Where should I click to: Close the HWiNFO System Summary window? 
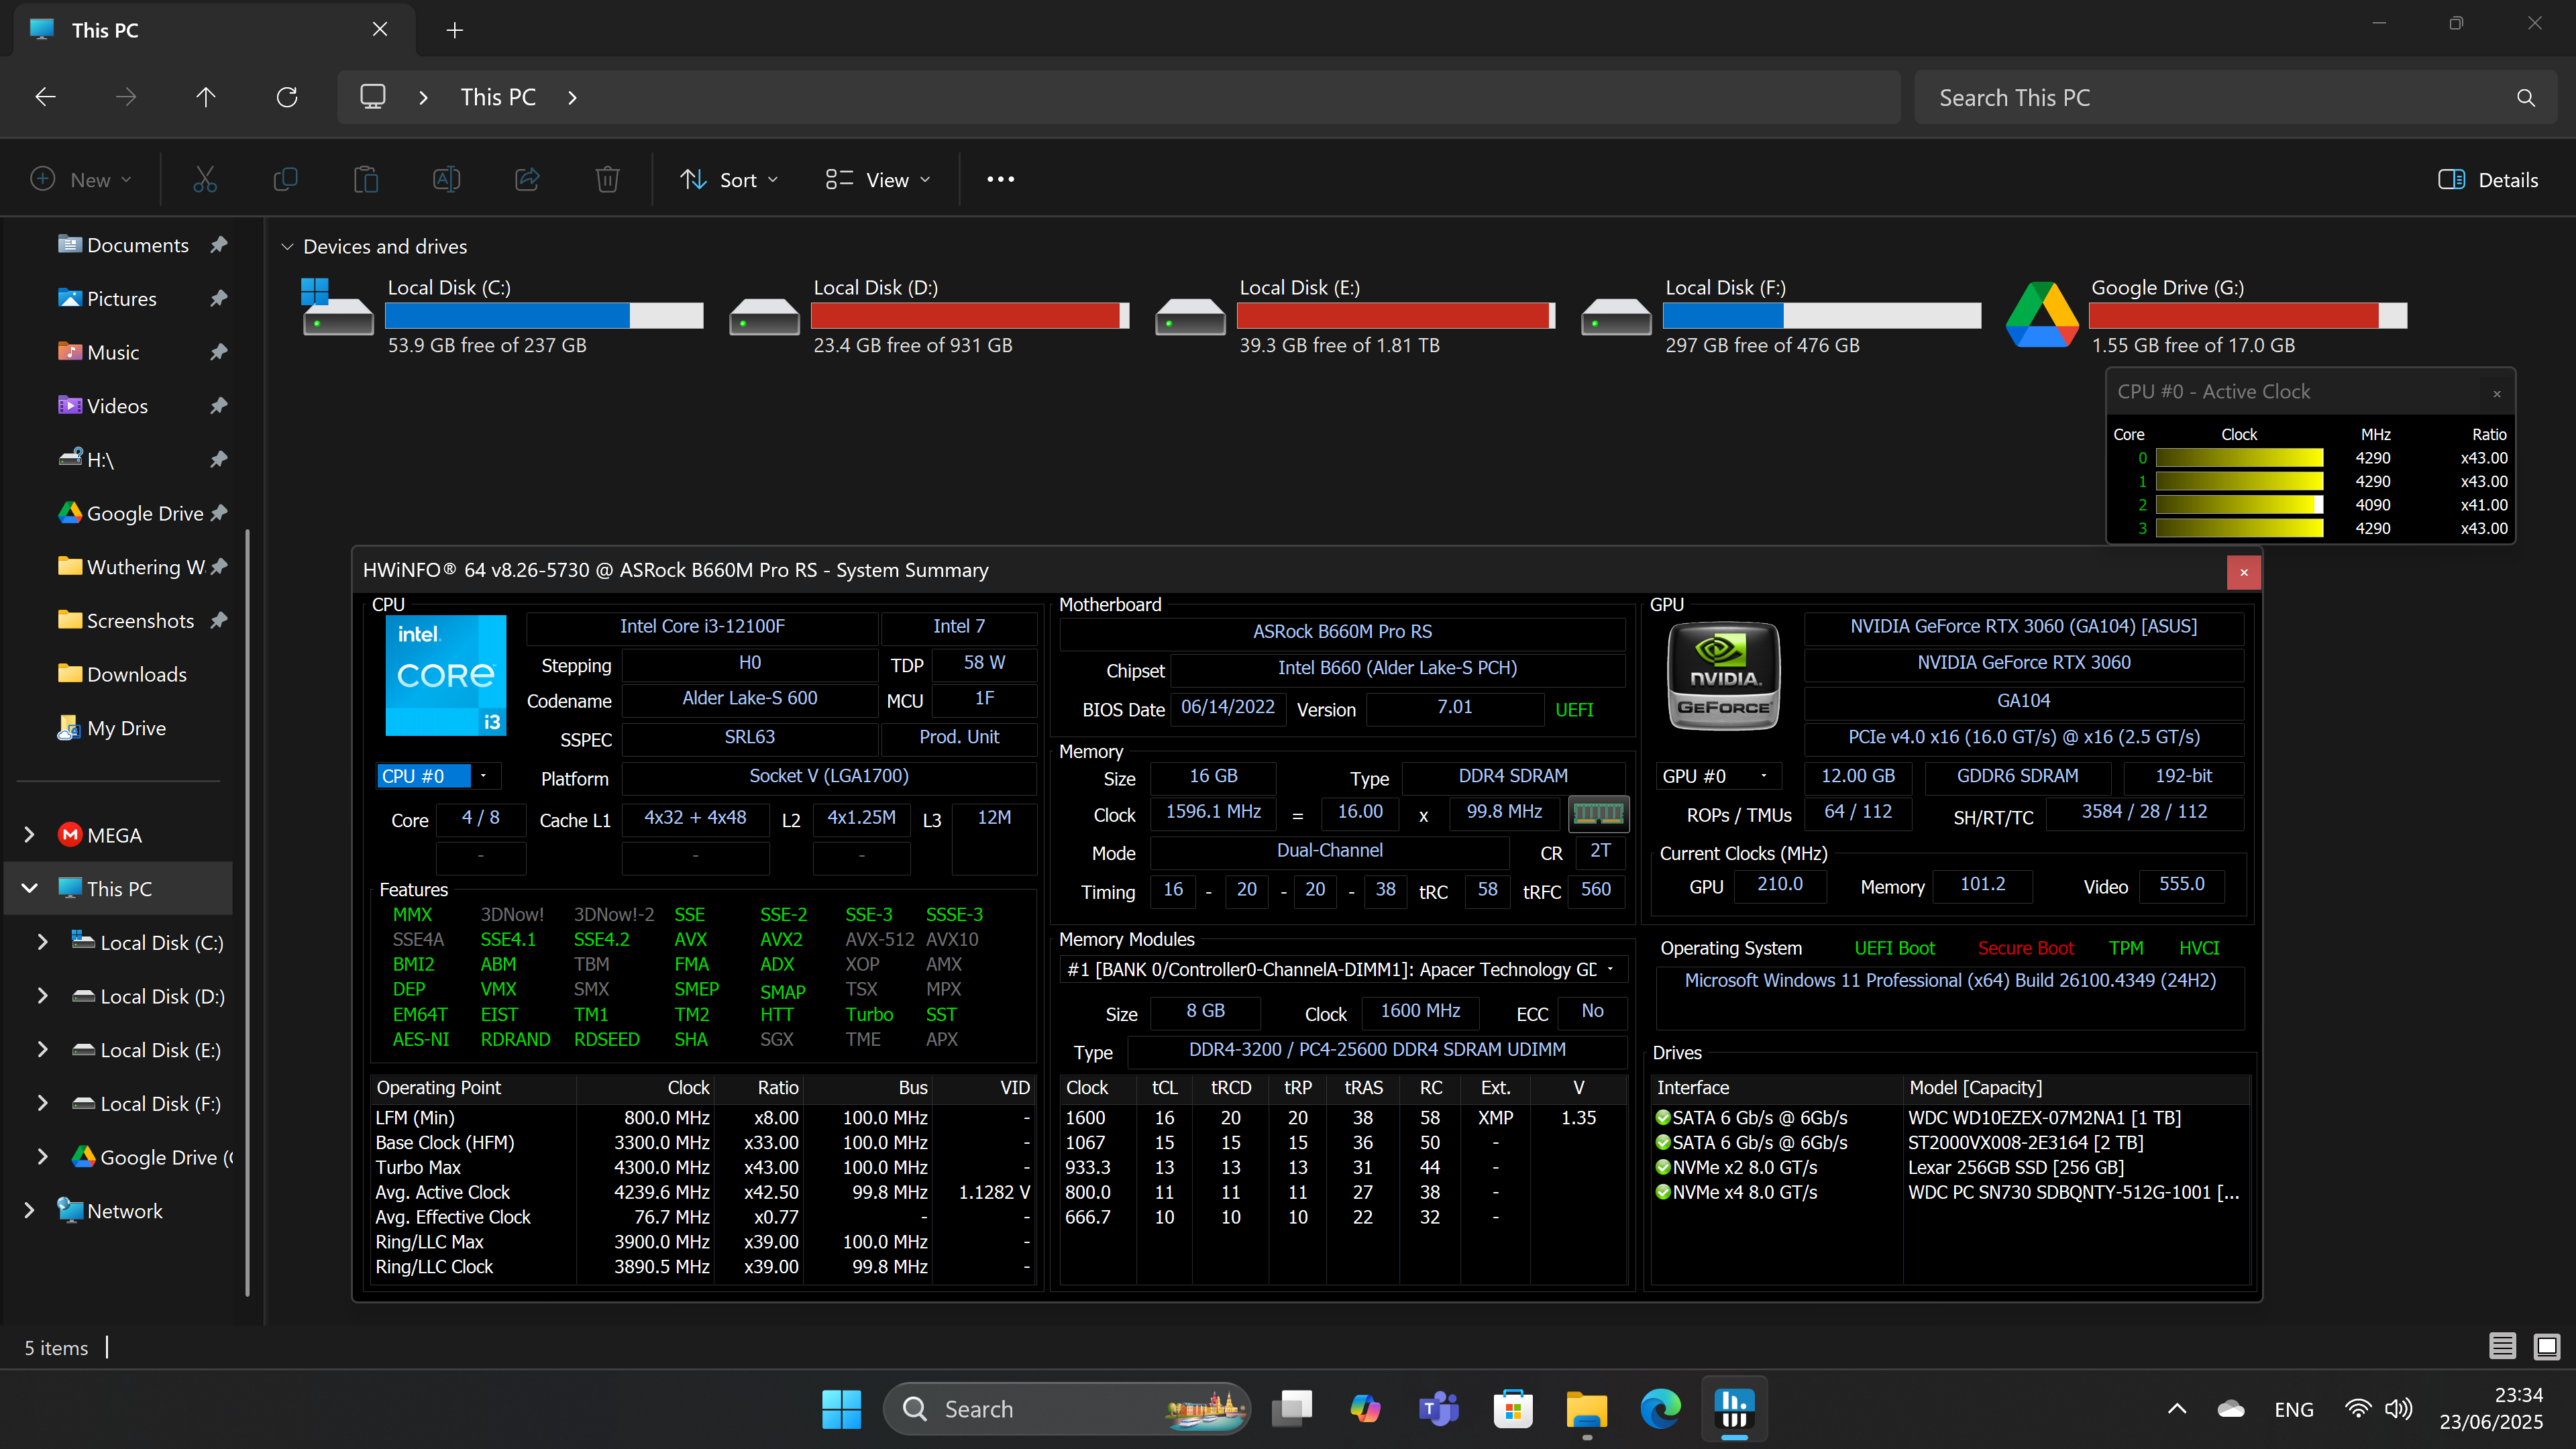[x=2243, y=572]
